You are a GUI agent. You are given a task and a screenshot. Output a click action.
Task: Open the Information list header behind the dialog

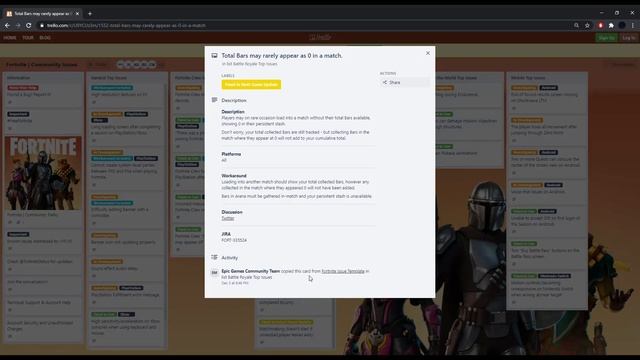coord(19,78)
